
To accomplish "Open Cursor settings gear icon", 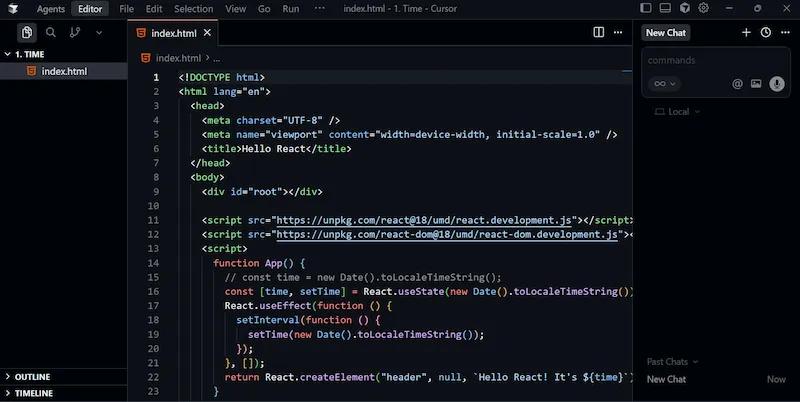I will (704, 8).
